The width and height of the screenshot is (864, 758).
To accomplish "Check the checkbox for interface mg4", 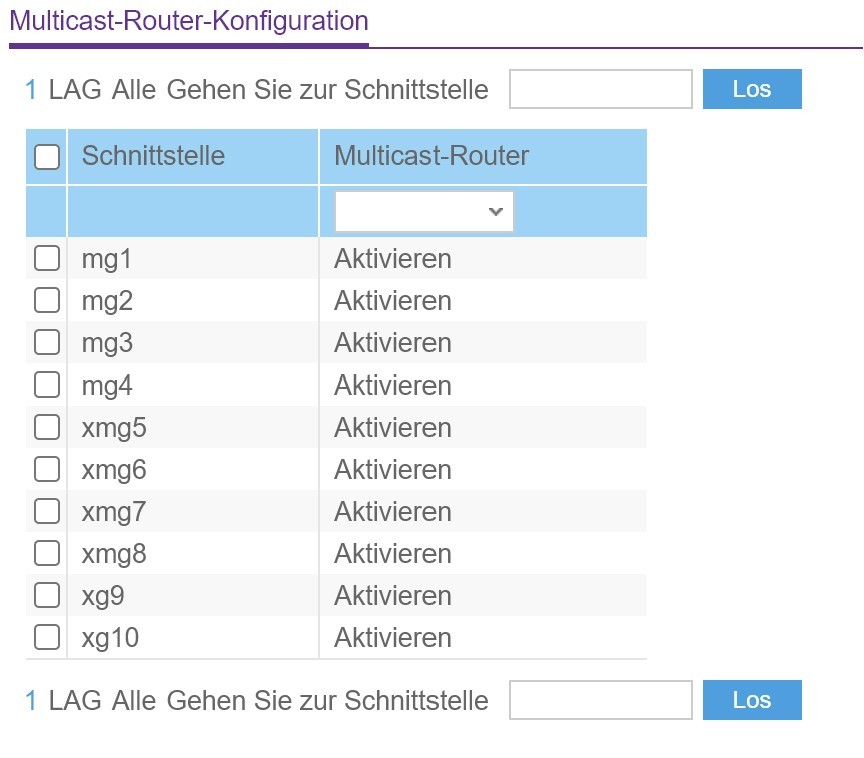I will pyautogui.click(x=46, y=384).
